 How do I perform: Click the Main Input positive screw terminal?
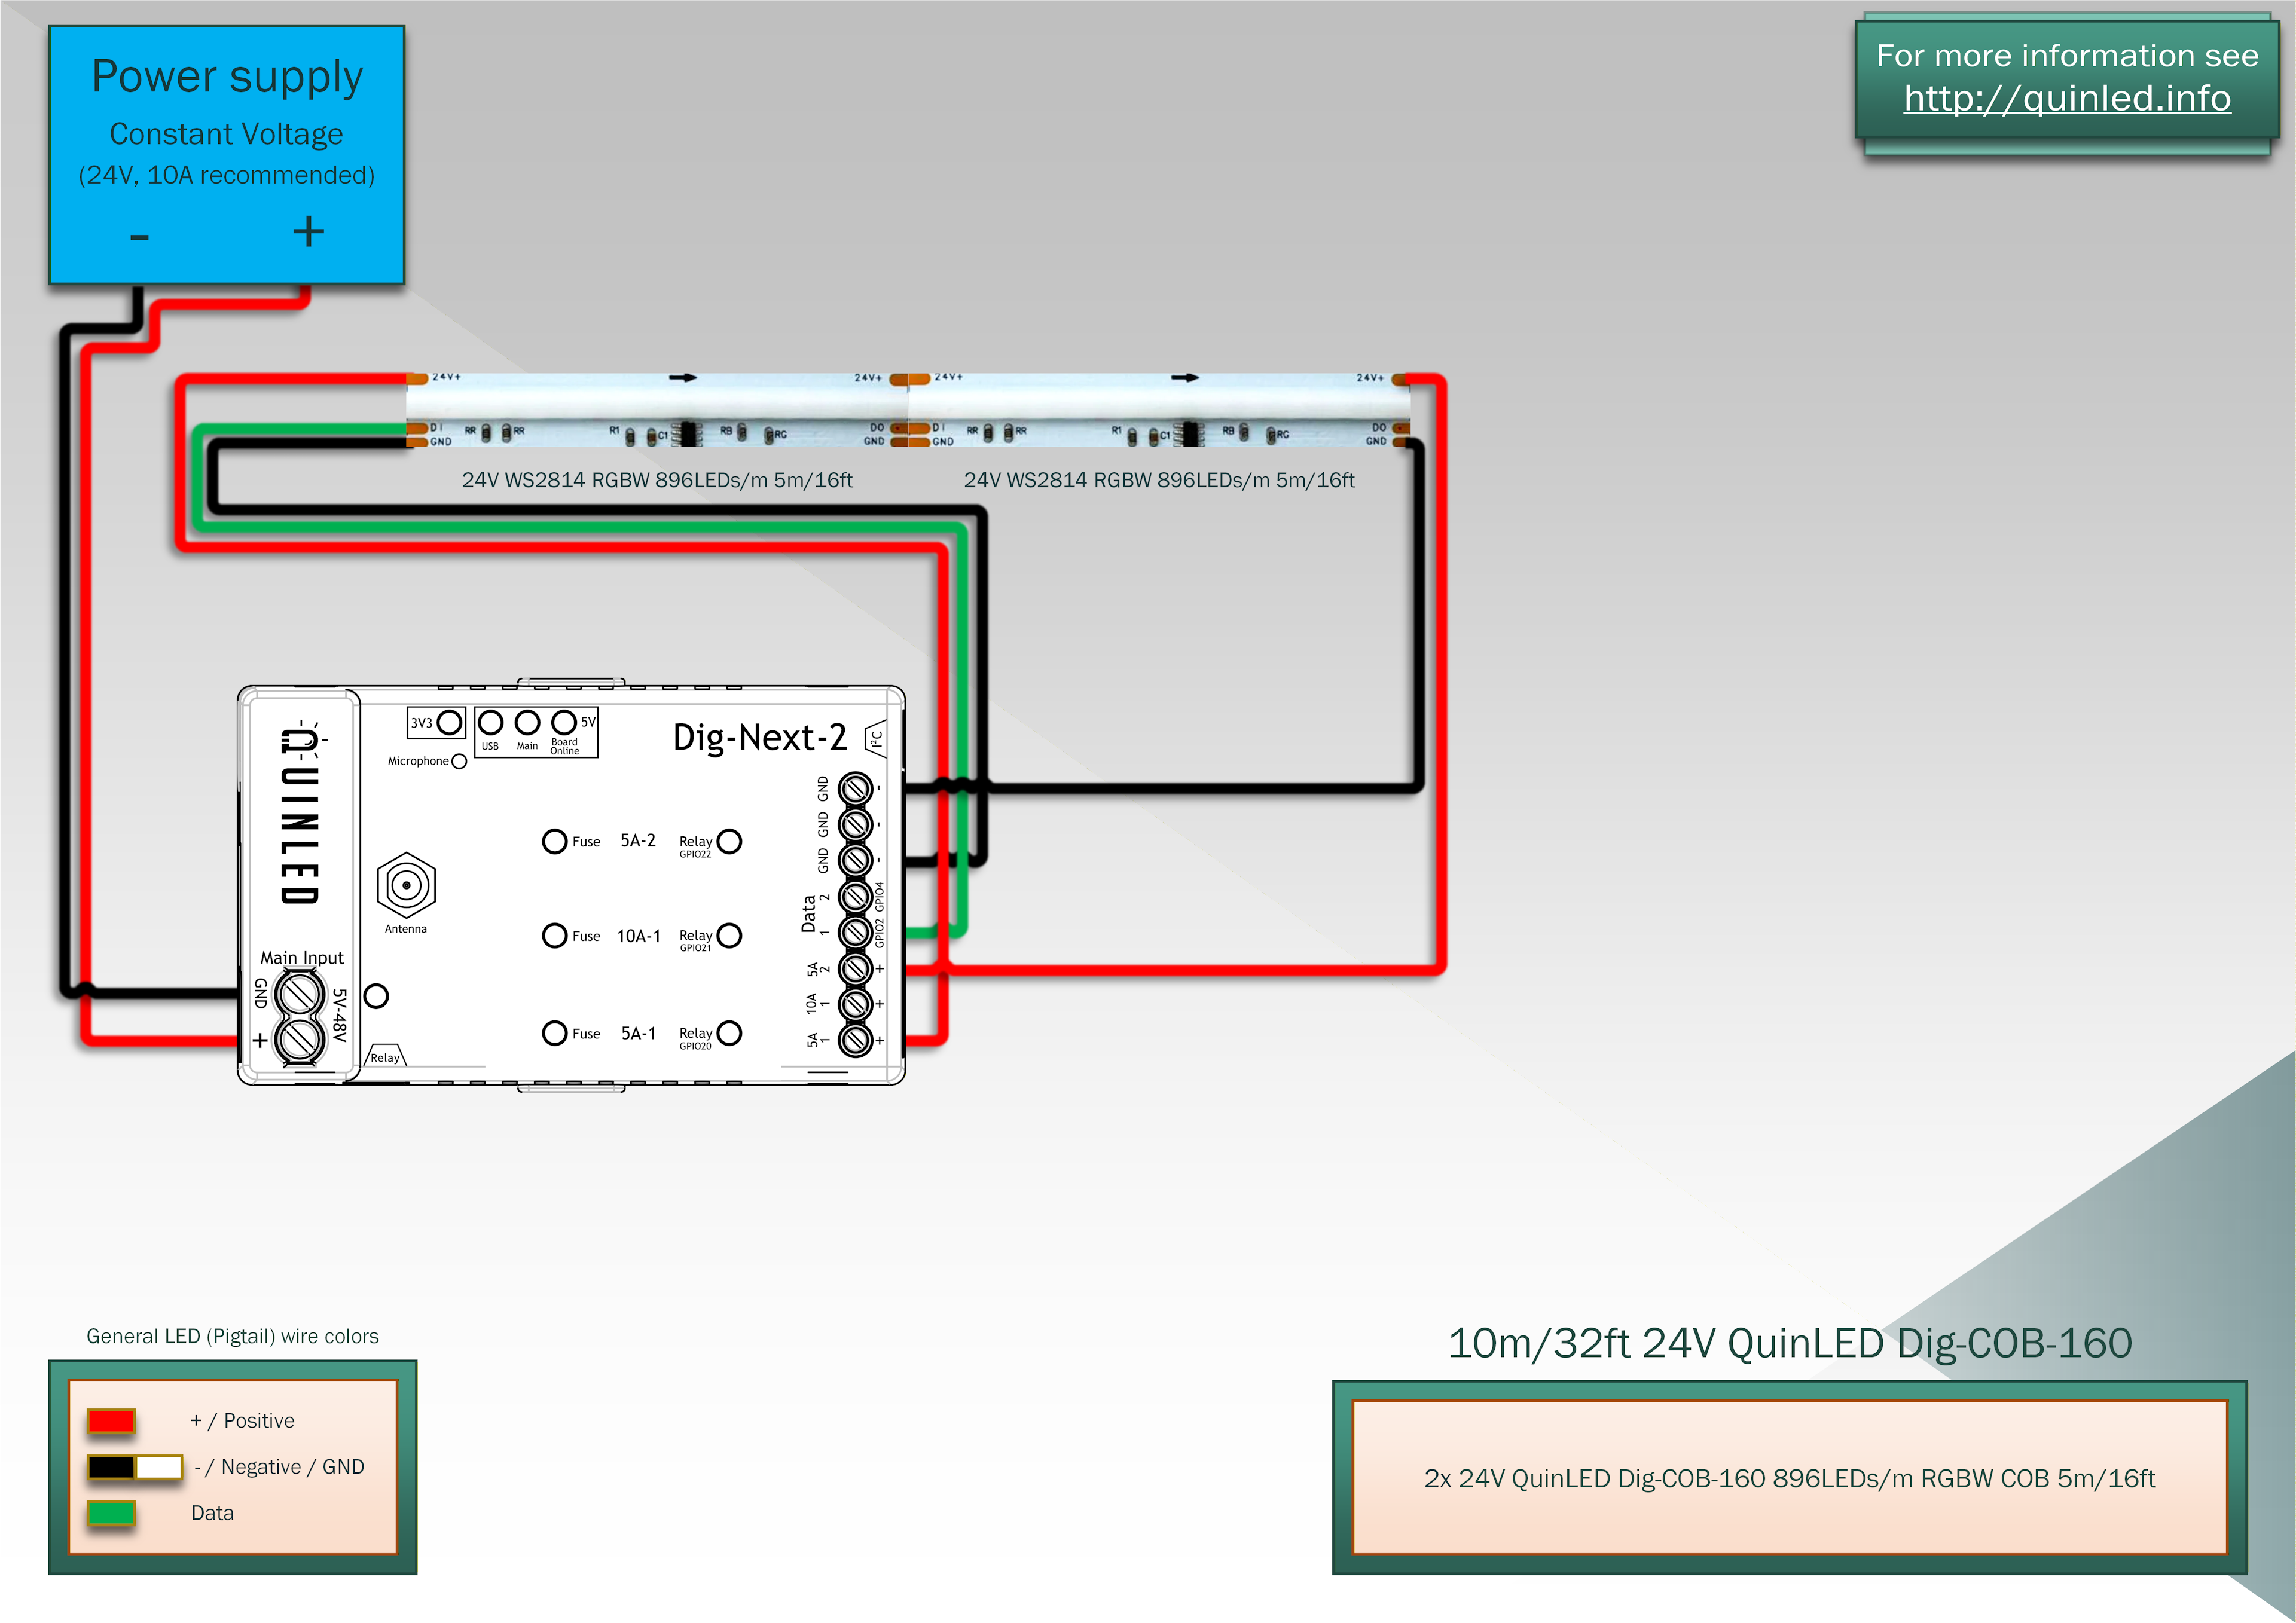coord(299,1040)
